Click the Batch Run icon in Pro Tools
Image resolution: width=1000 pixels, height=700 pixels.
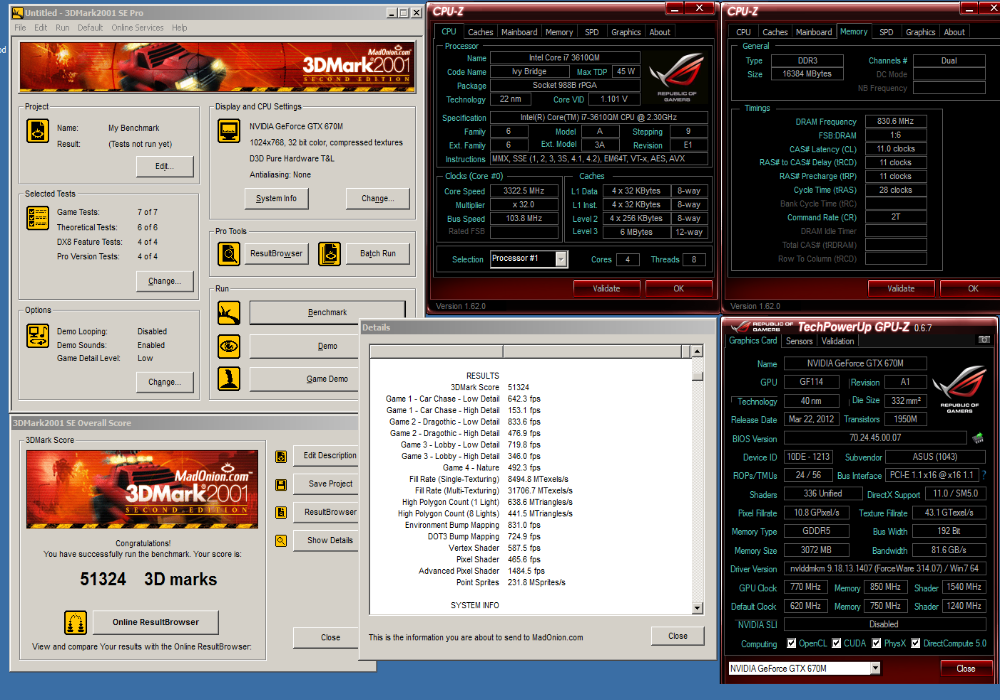pyautogui.click(x=329, y=254)
